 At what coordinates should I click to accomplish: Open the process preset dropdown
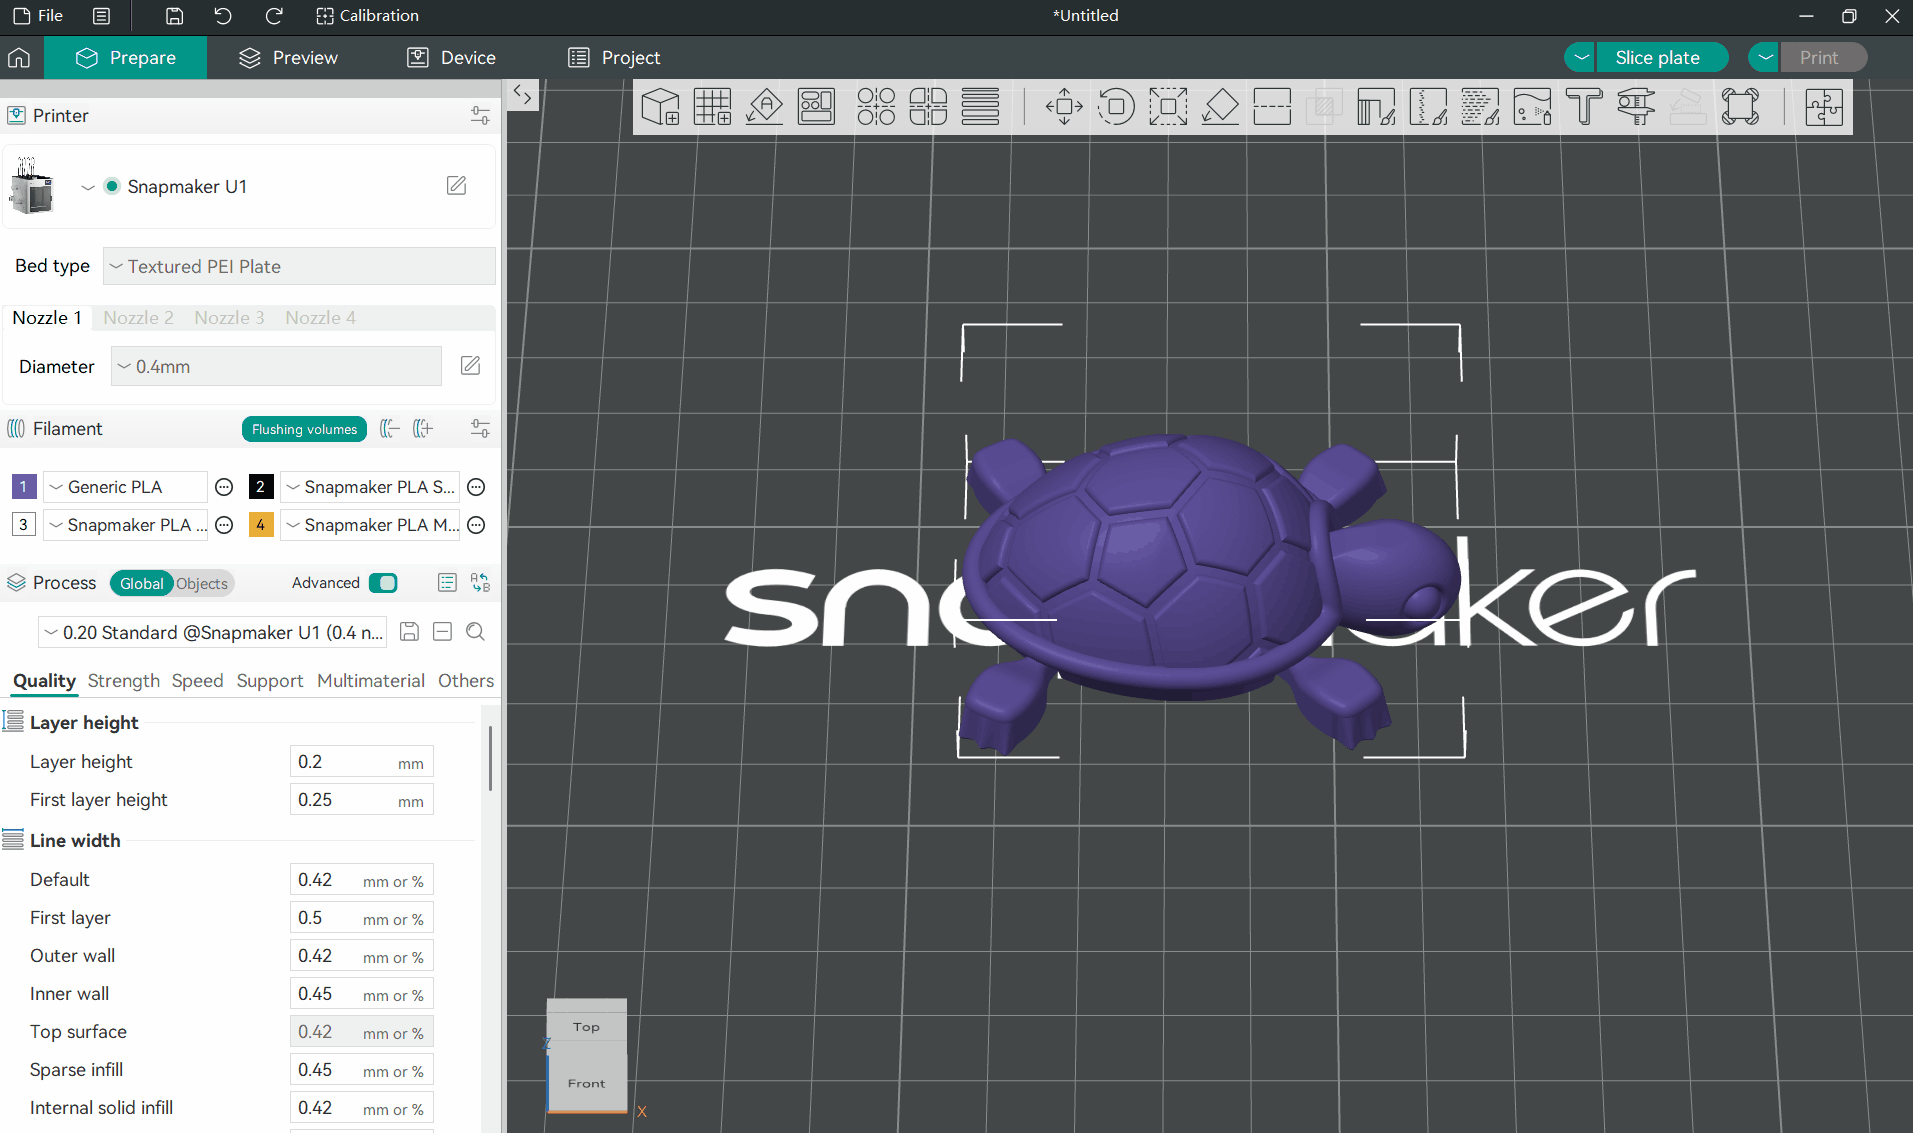tap(211, 632)
